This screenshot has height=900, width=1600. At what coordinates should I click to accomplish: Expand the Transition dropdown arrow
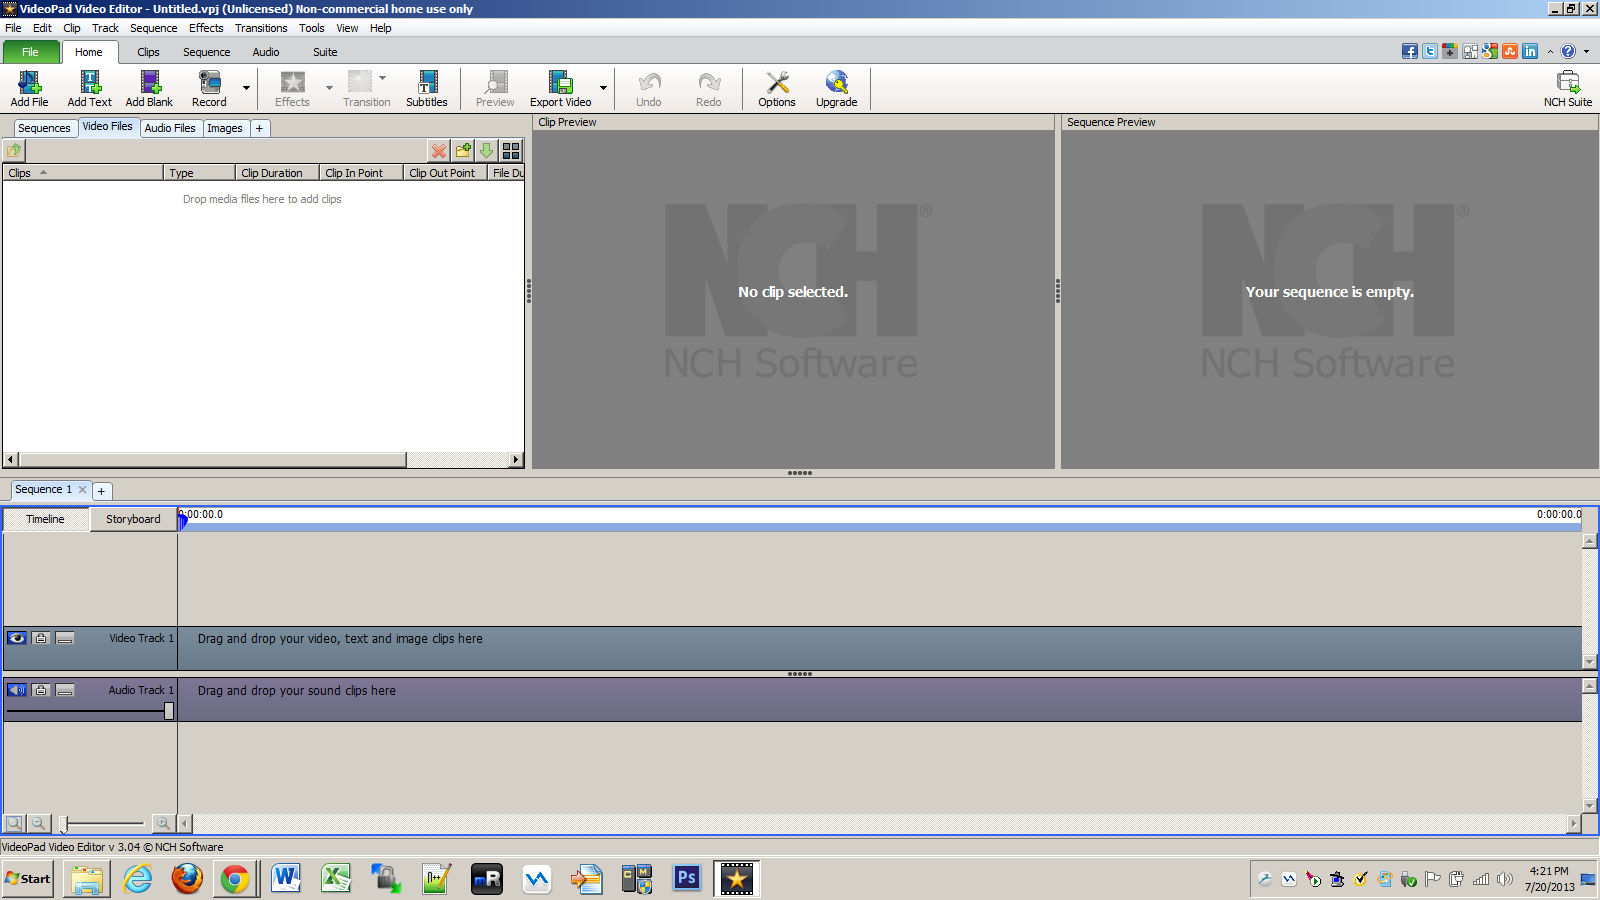tap(382, 78)
